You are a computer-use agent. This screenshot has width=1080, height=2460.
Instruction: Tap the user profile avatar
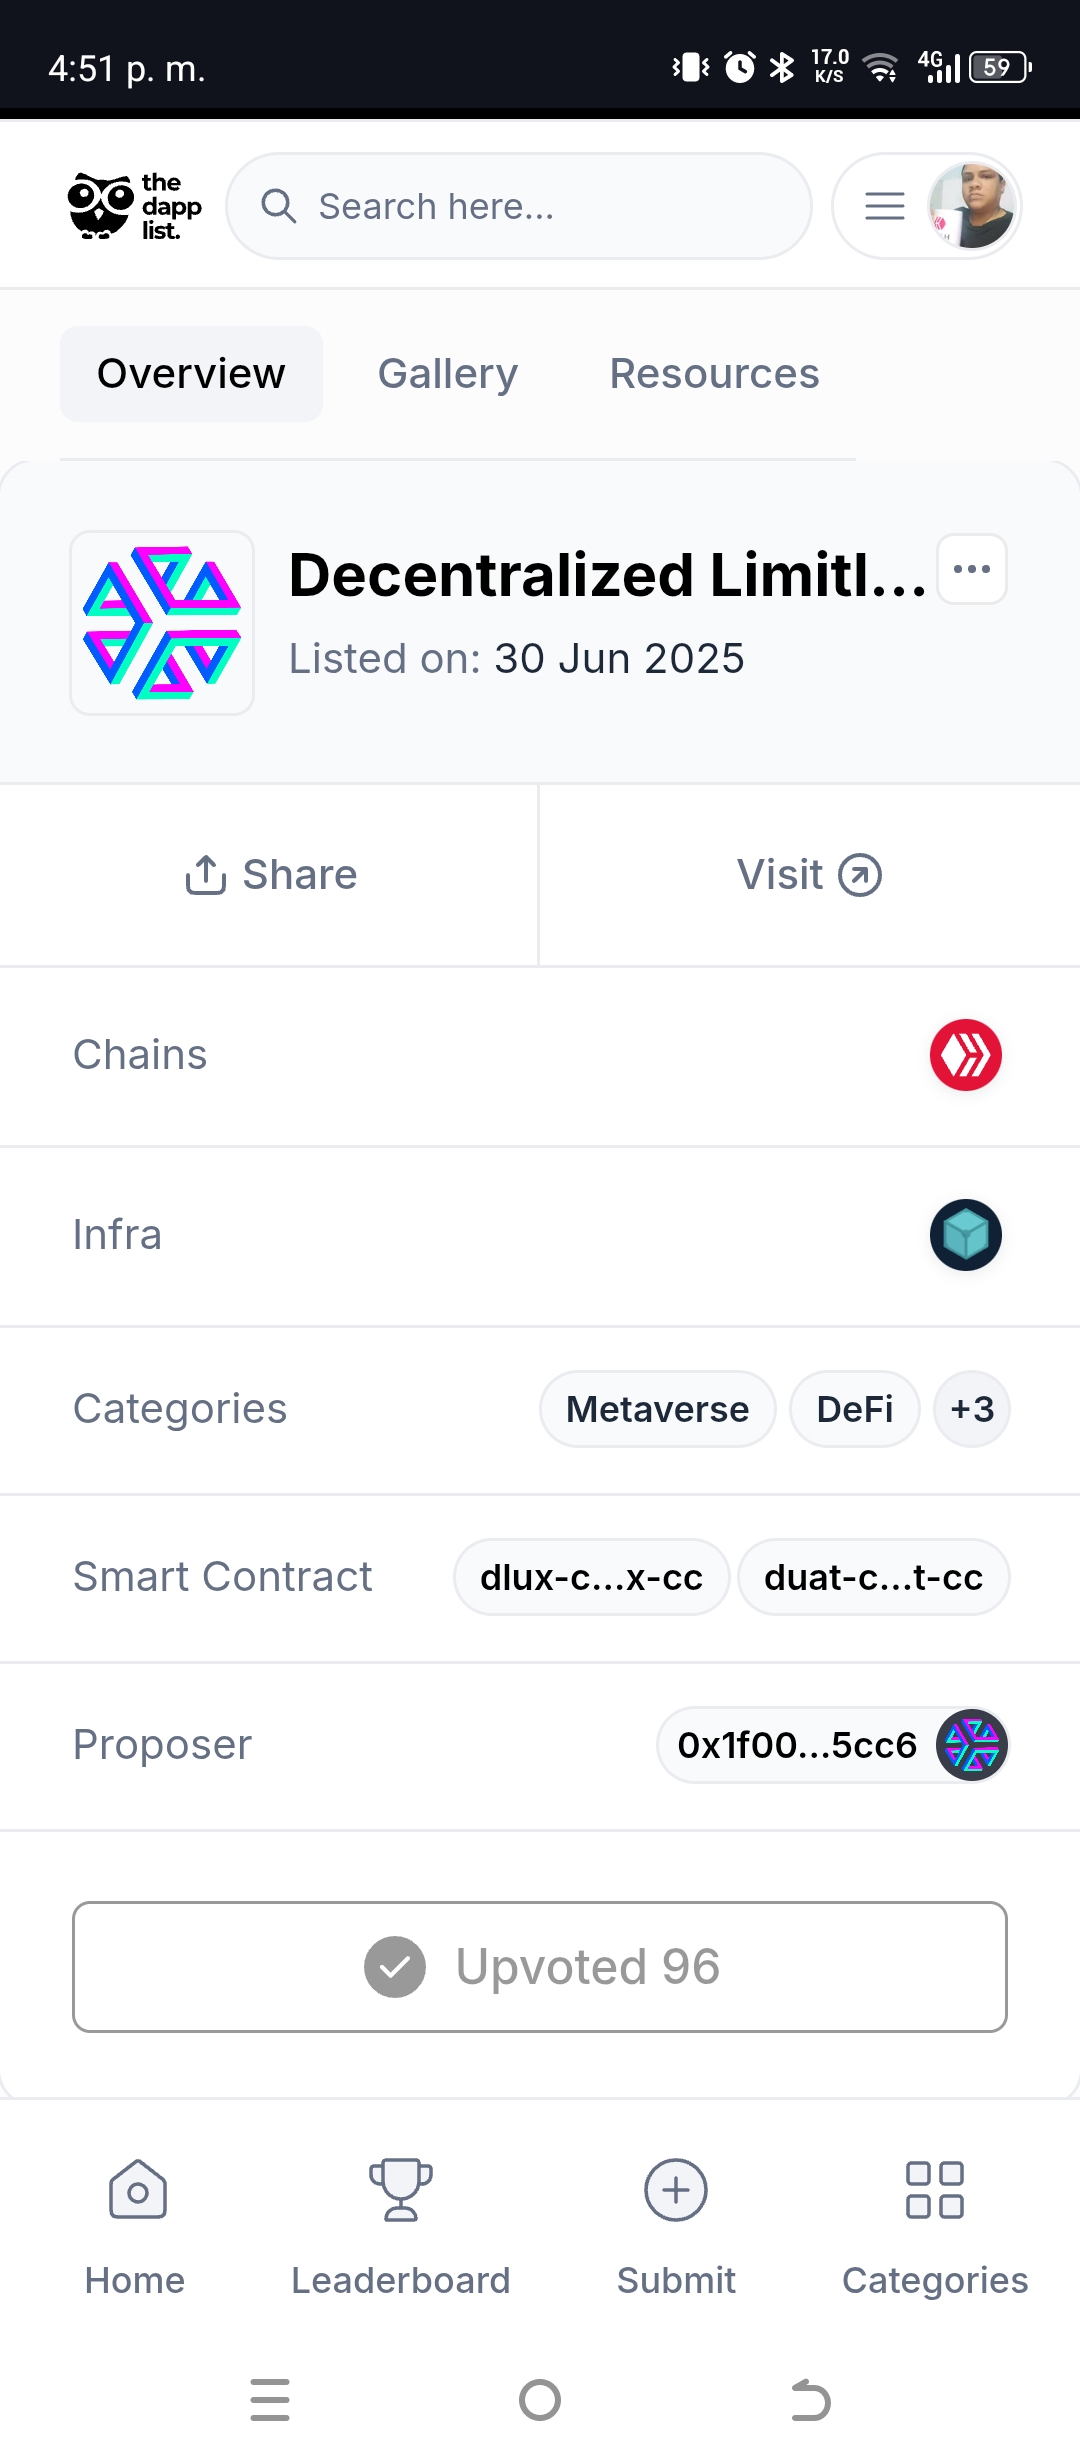(x=971, y=206)
